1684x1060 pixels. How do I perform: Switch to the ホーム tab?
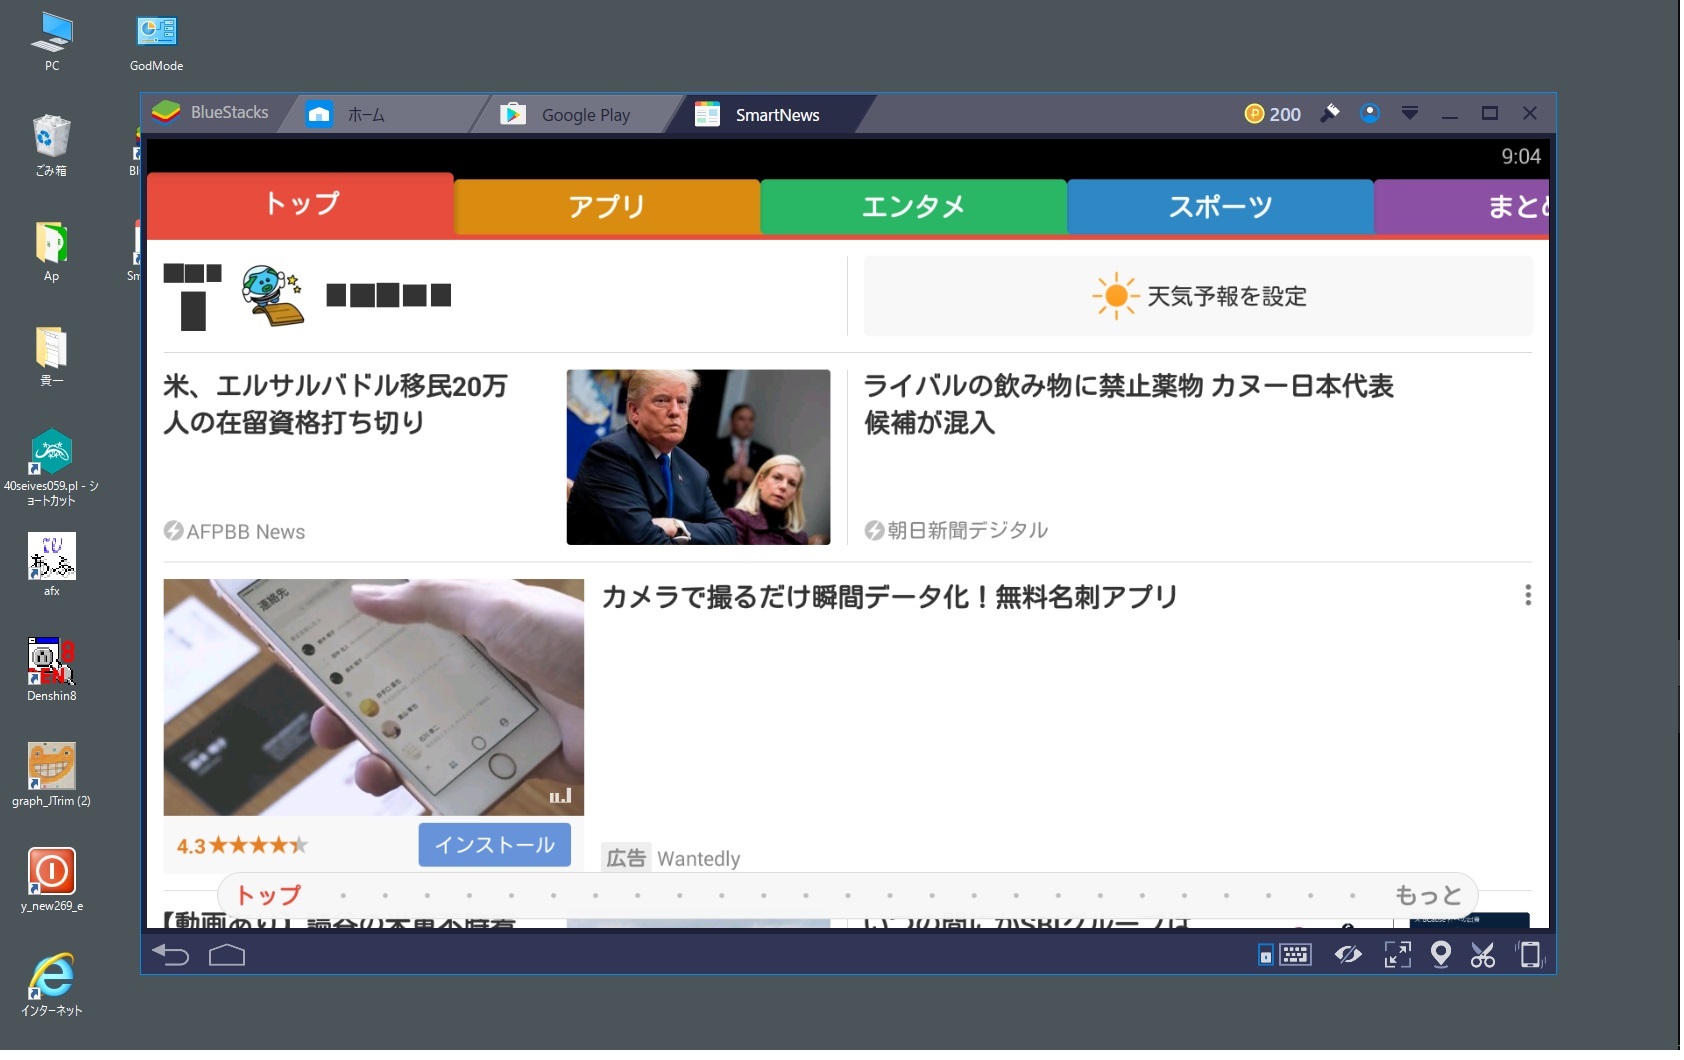(x=383, y=114)
